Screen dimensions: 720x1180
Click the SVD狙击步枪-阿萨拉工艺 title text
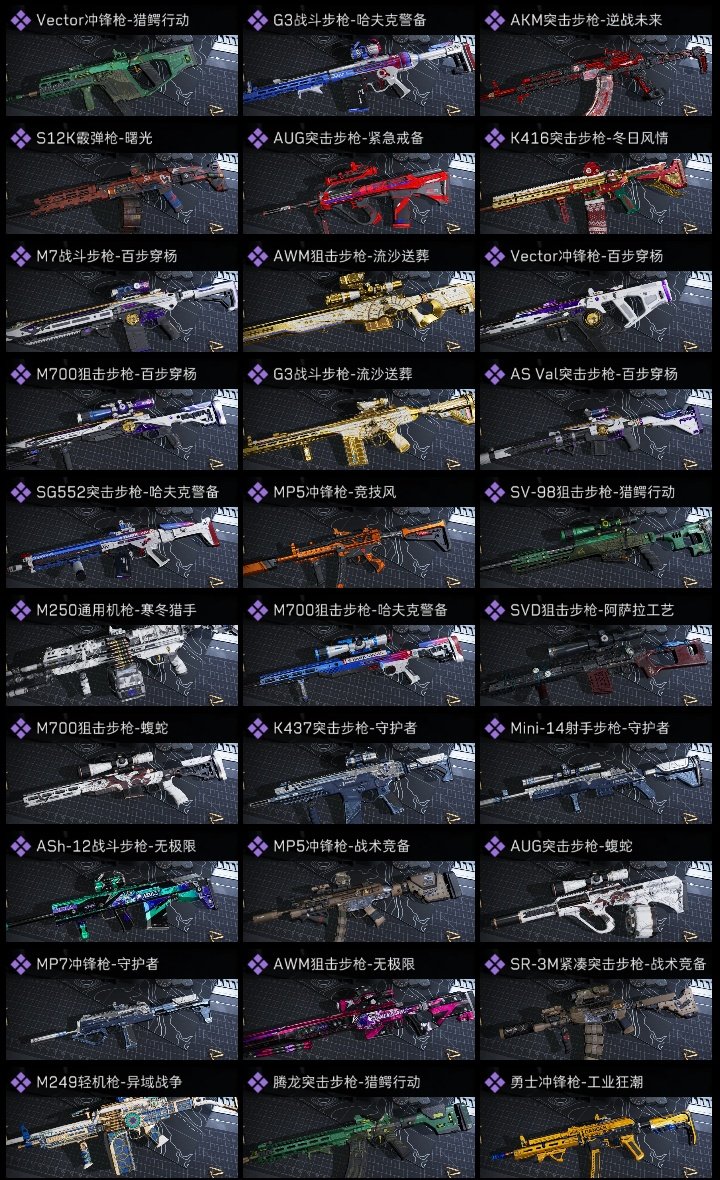click(x=592, y=610)
